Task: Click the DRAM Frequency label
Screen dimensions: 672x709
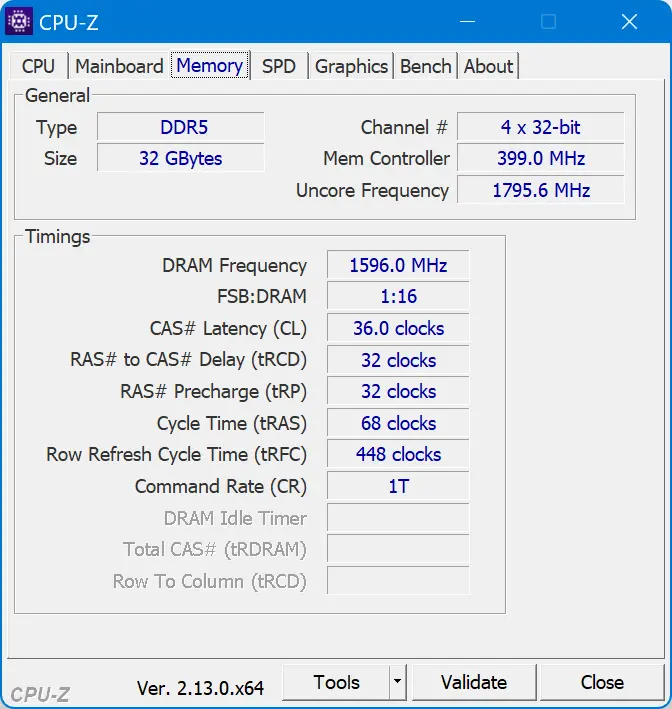Action: point(234,265)
